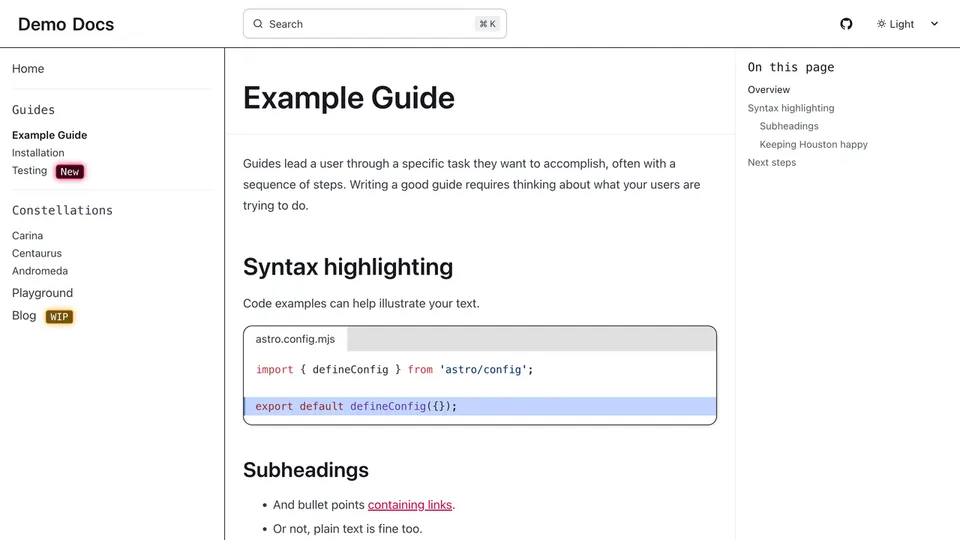
Task: Go to the Testing guide
Action: point(29,171)
